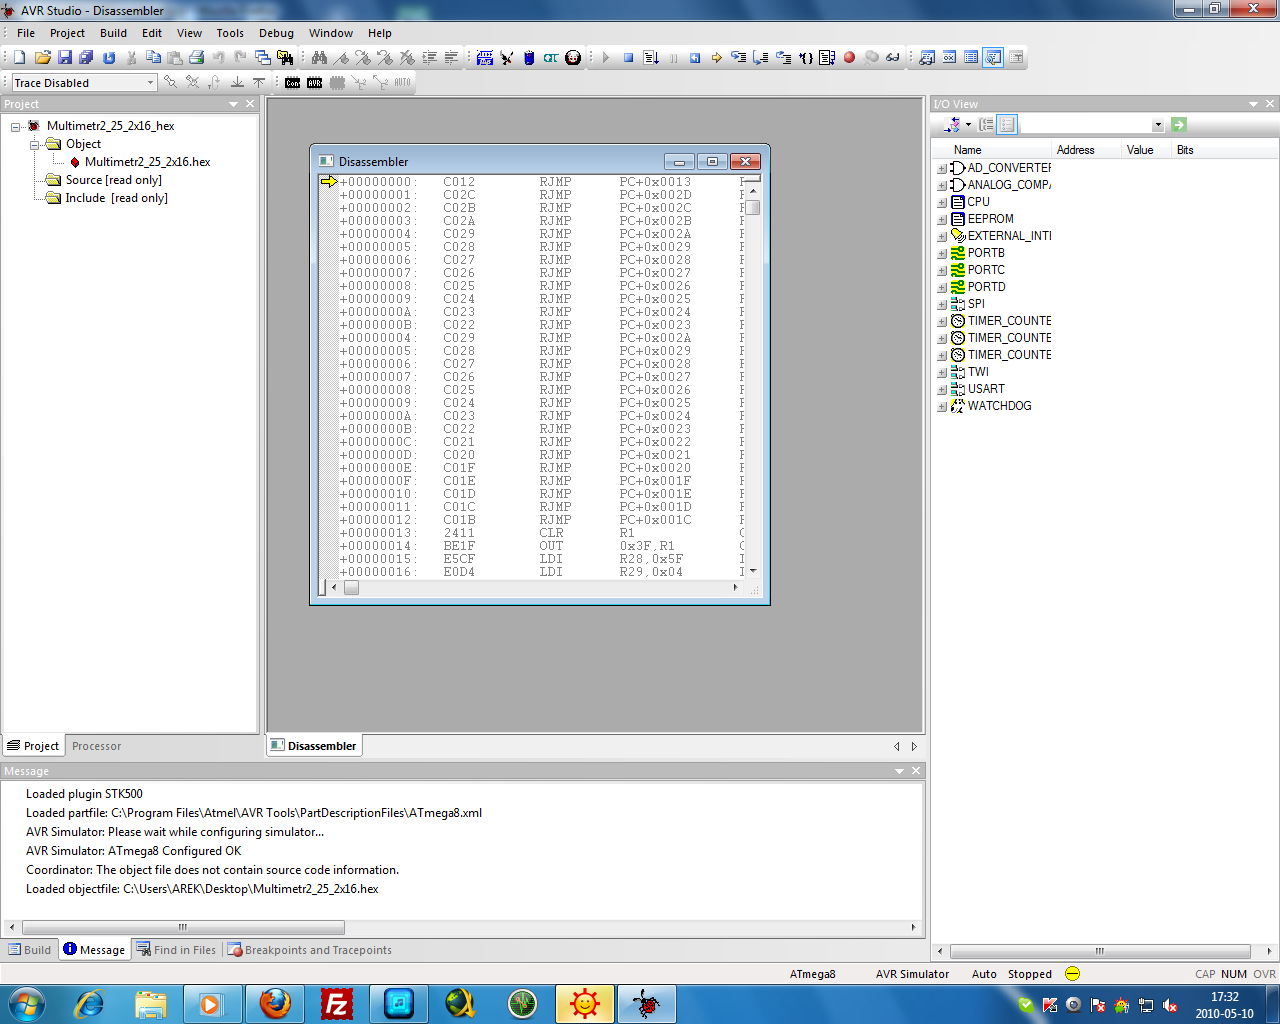Toggle the flat list view in I/O View
Viewport: 1280px width, 1024px height.
[x=1007, y=125]
